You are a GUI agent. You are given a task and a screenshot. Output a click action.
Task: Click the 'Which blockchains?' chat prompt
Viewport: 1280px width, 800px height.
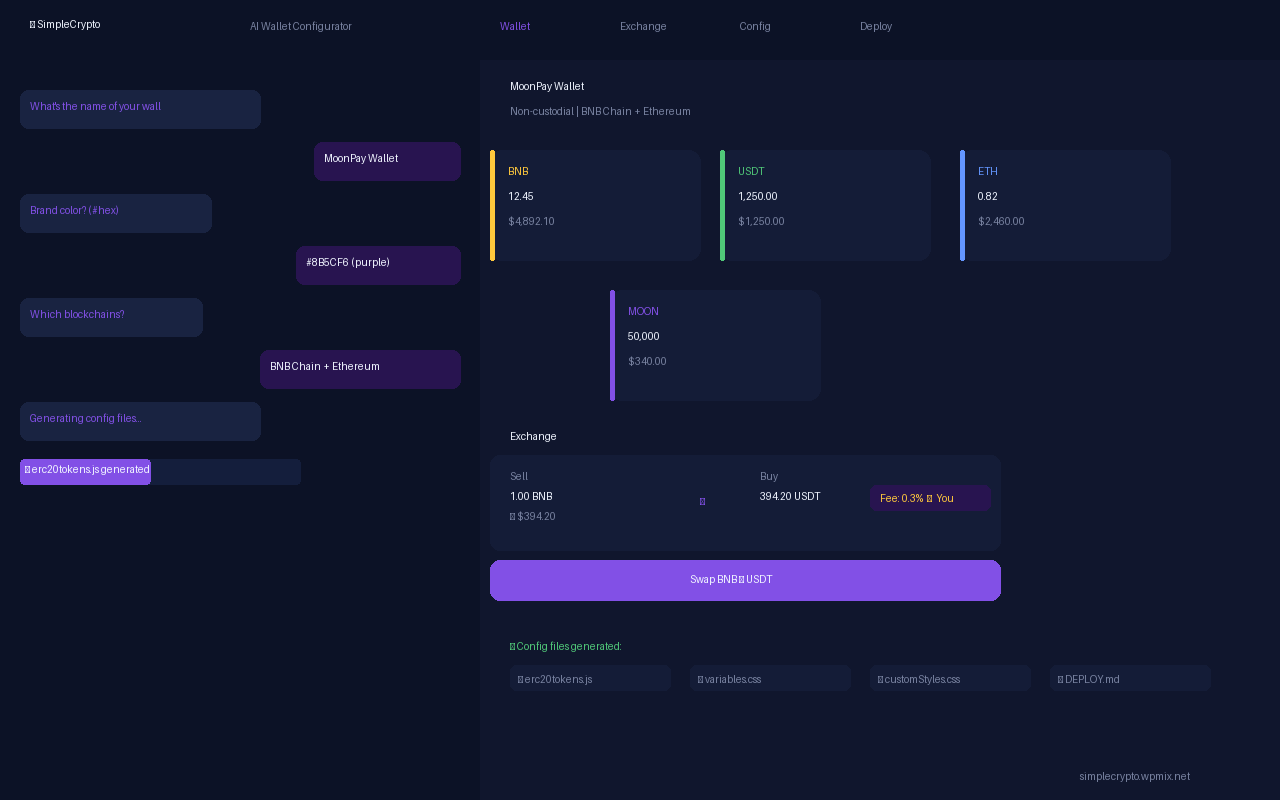pyautogui.click(x=111, y=317)
